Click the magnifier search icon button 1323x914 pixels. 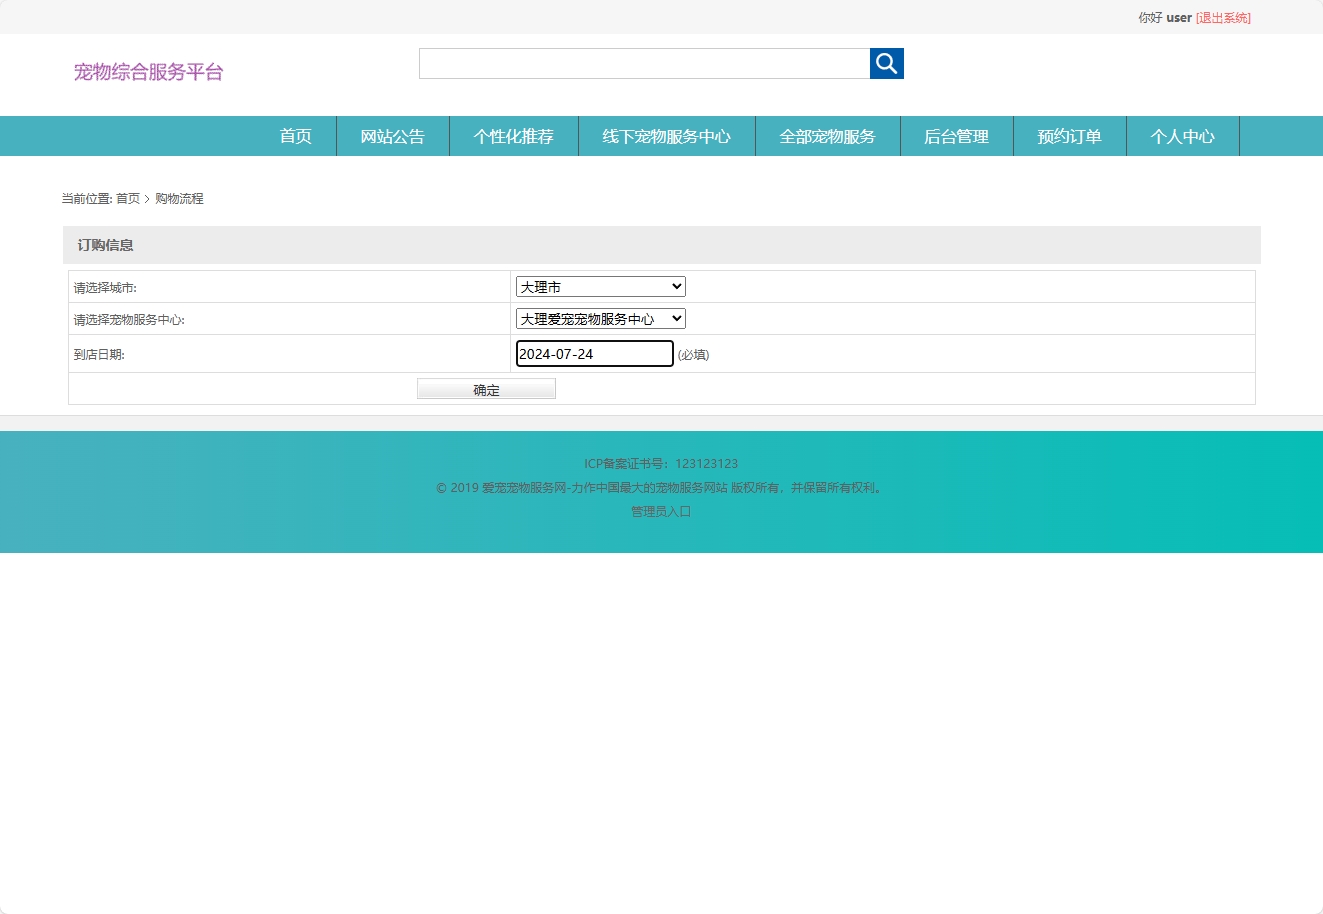[x=886, y=63]
